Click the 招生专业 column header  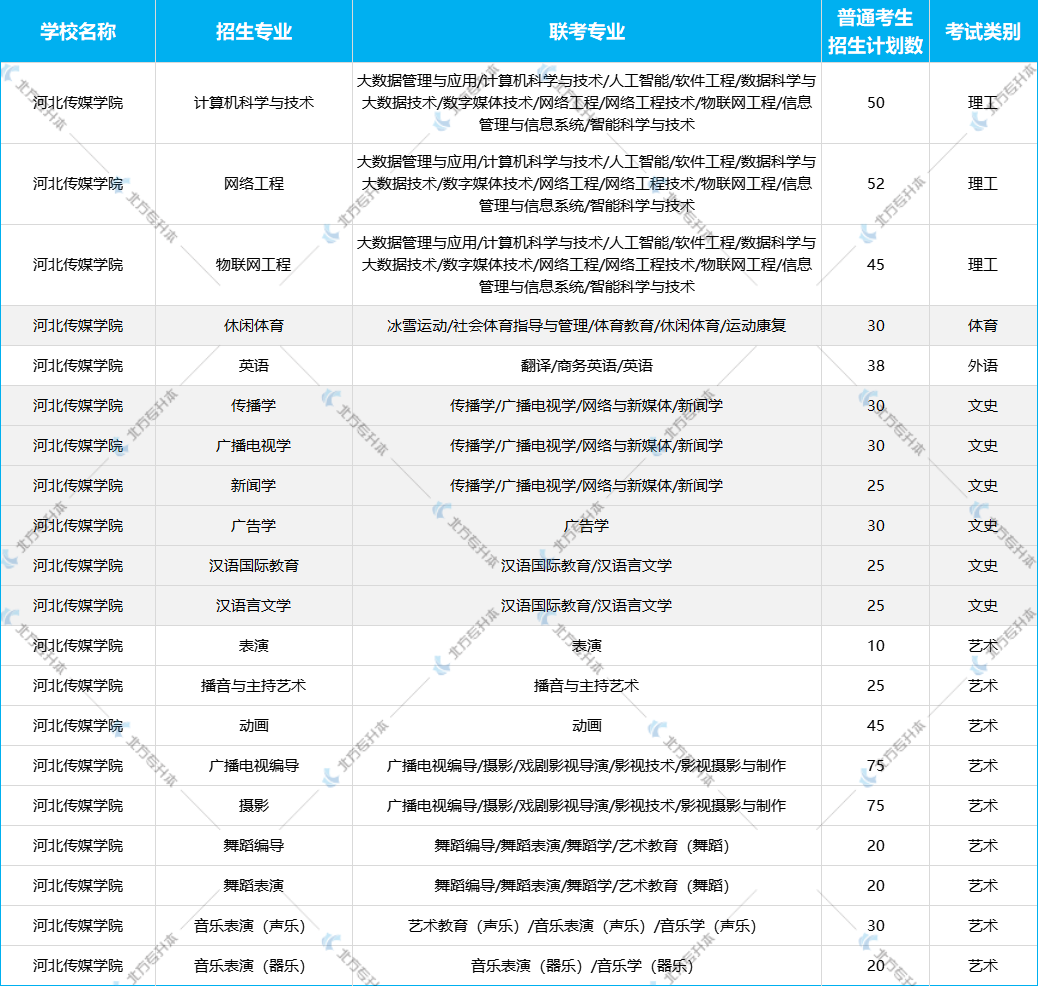tap(254, 31)
